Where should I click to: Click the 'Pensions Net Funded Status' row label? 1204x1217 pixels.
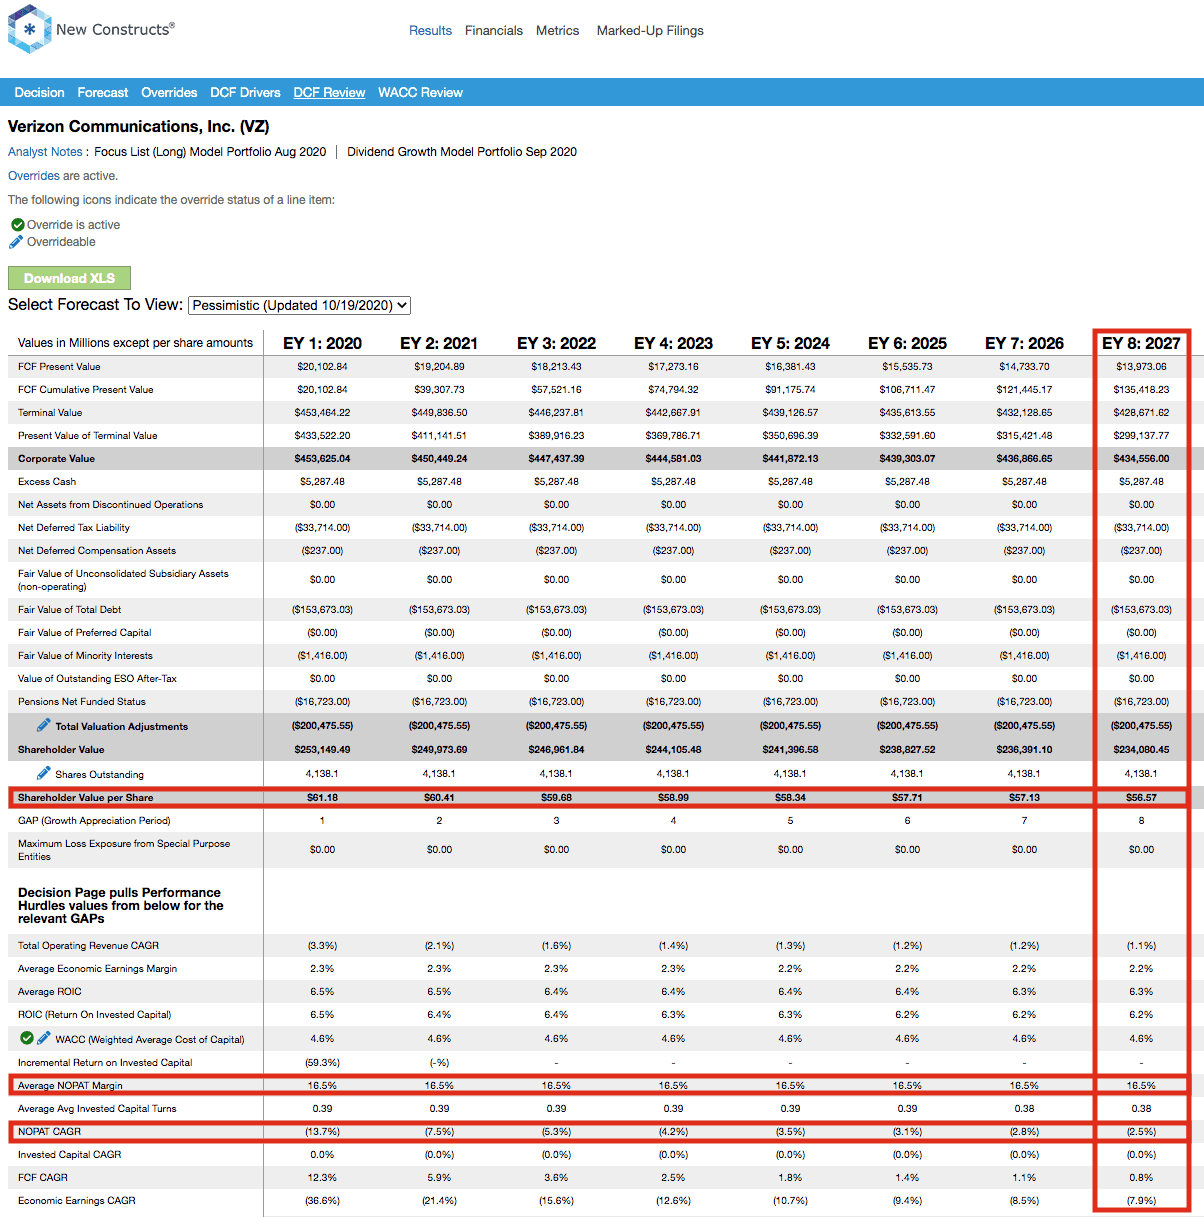tap(82, 702)
